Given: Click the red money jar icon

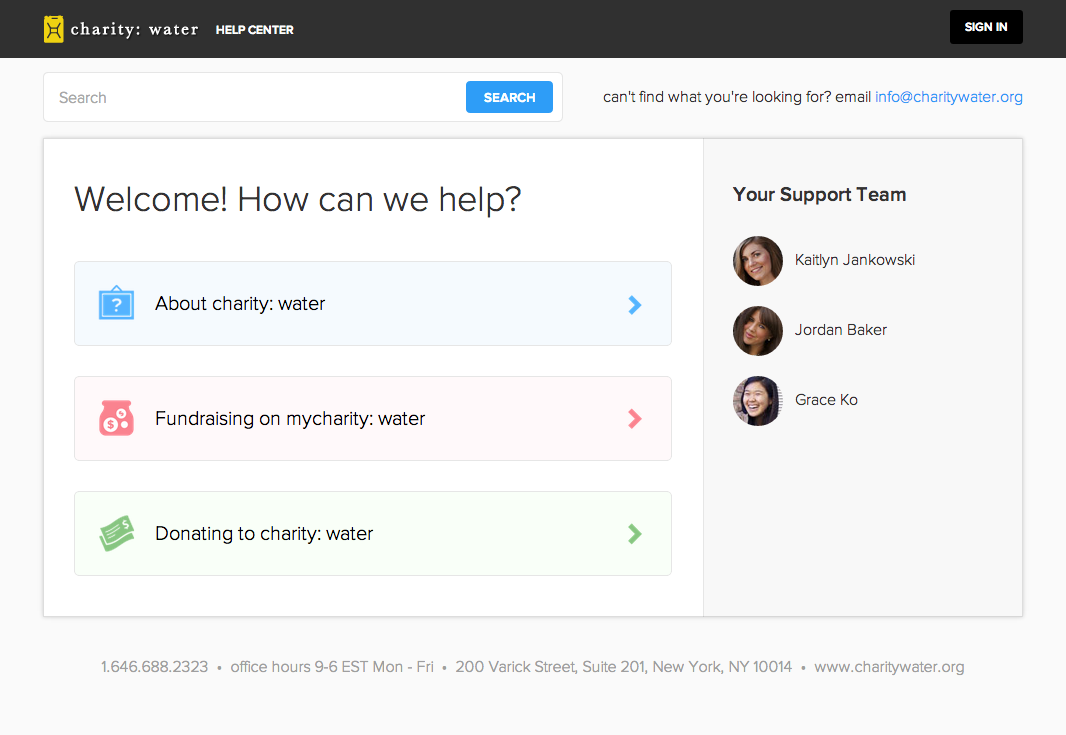Looking at the screenshot, I should coord(116,417).
